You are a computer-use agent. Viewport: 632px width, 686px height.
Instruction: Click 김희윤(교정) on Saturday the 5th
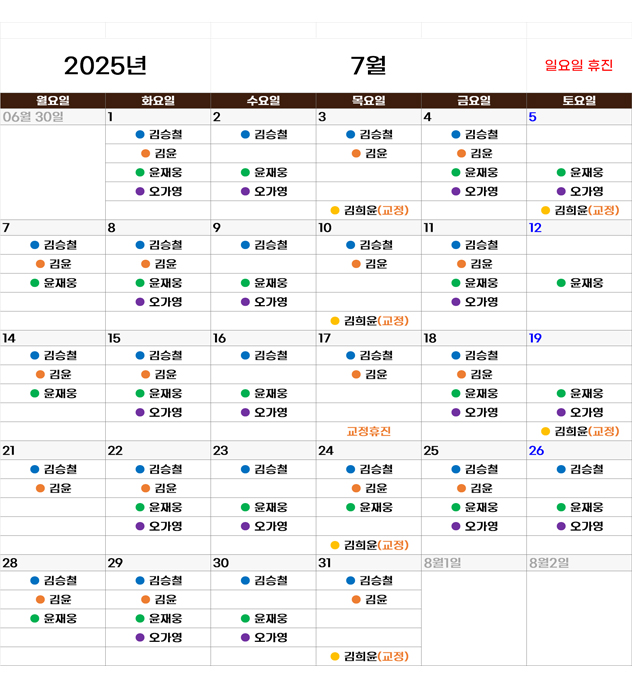(x=580, y=210)
